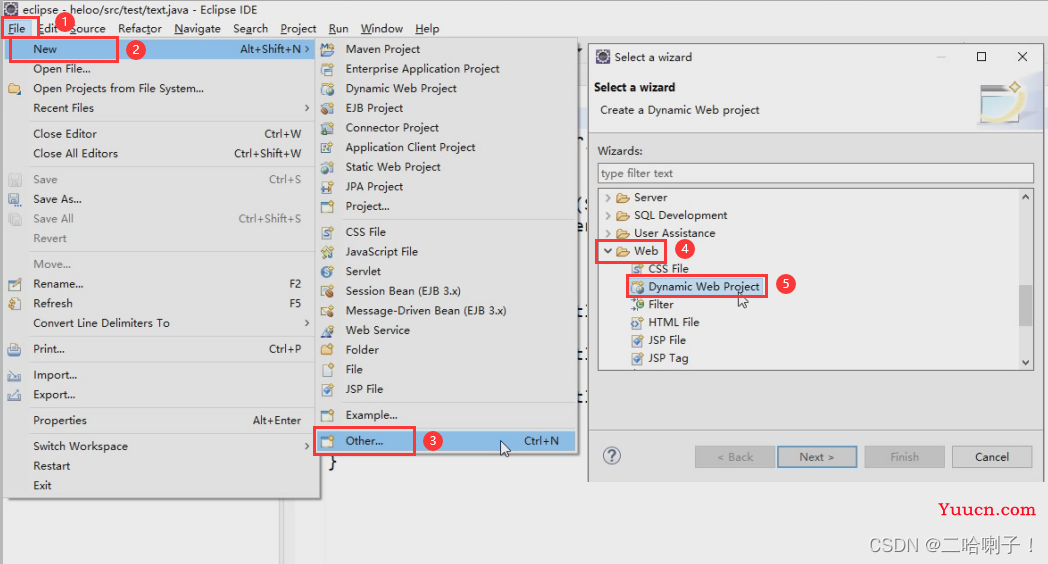This screenshot has height=564, width=1048.
Task: Choose Open File... in File menu
Action: pyautogui.click(x=160, y=69)
